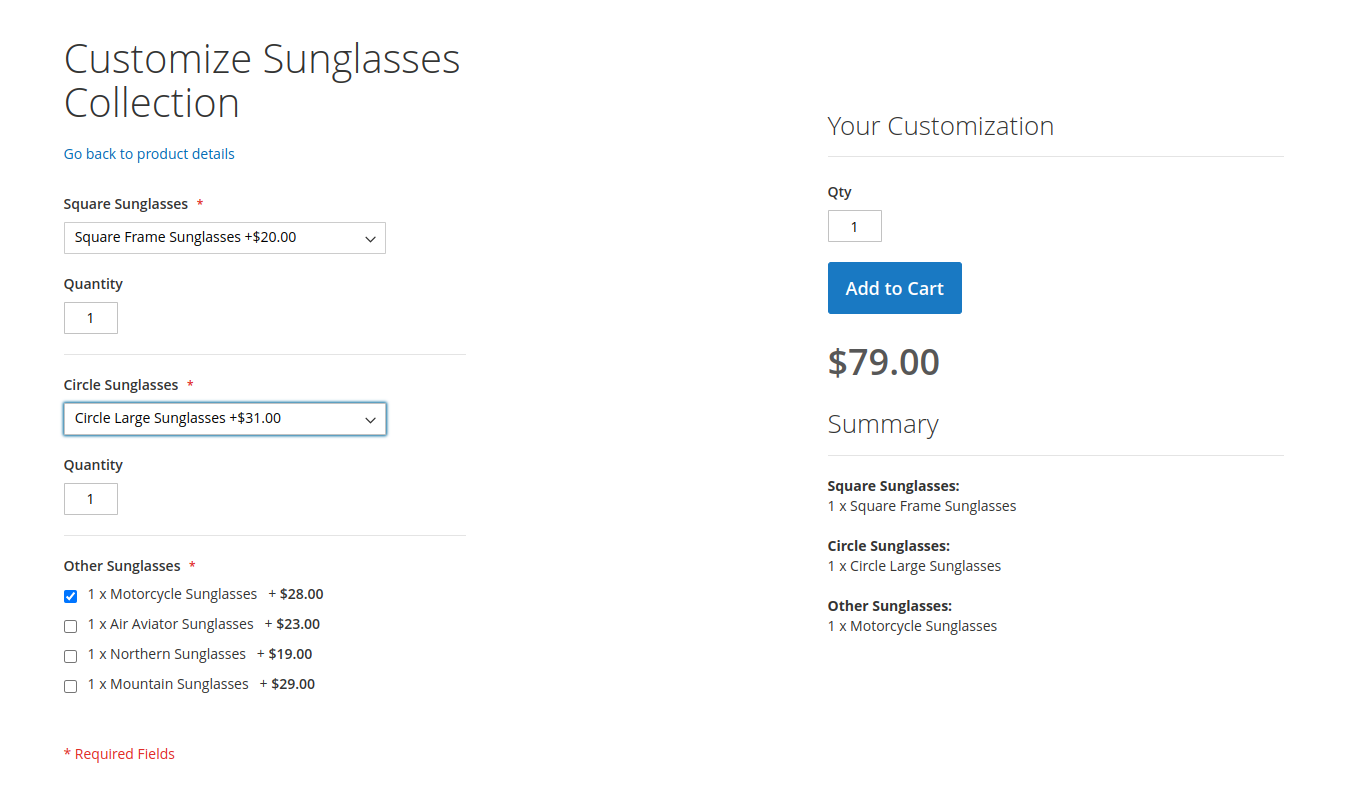
Task: Click the $79.00 total price
Action: (x=883, y=362)
